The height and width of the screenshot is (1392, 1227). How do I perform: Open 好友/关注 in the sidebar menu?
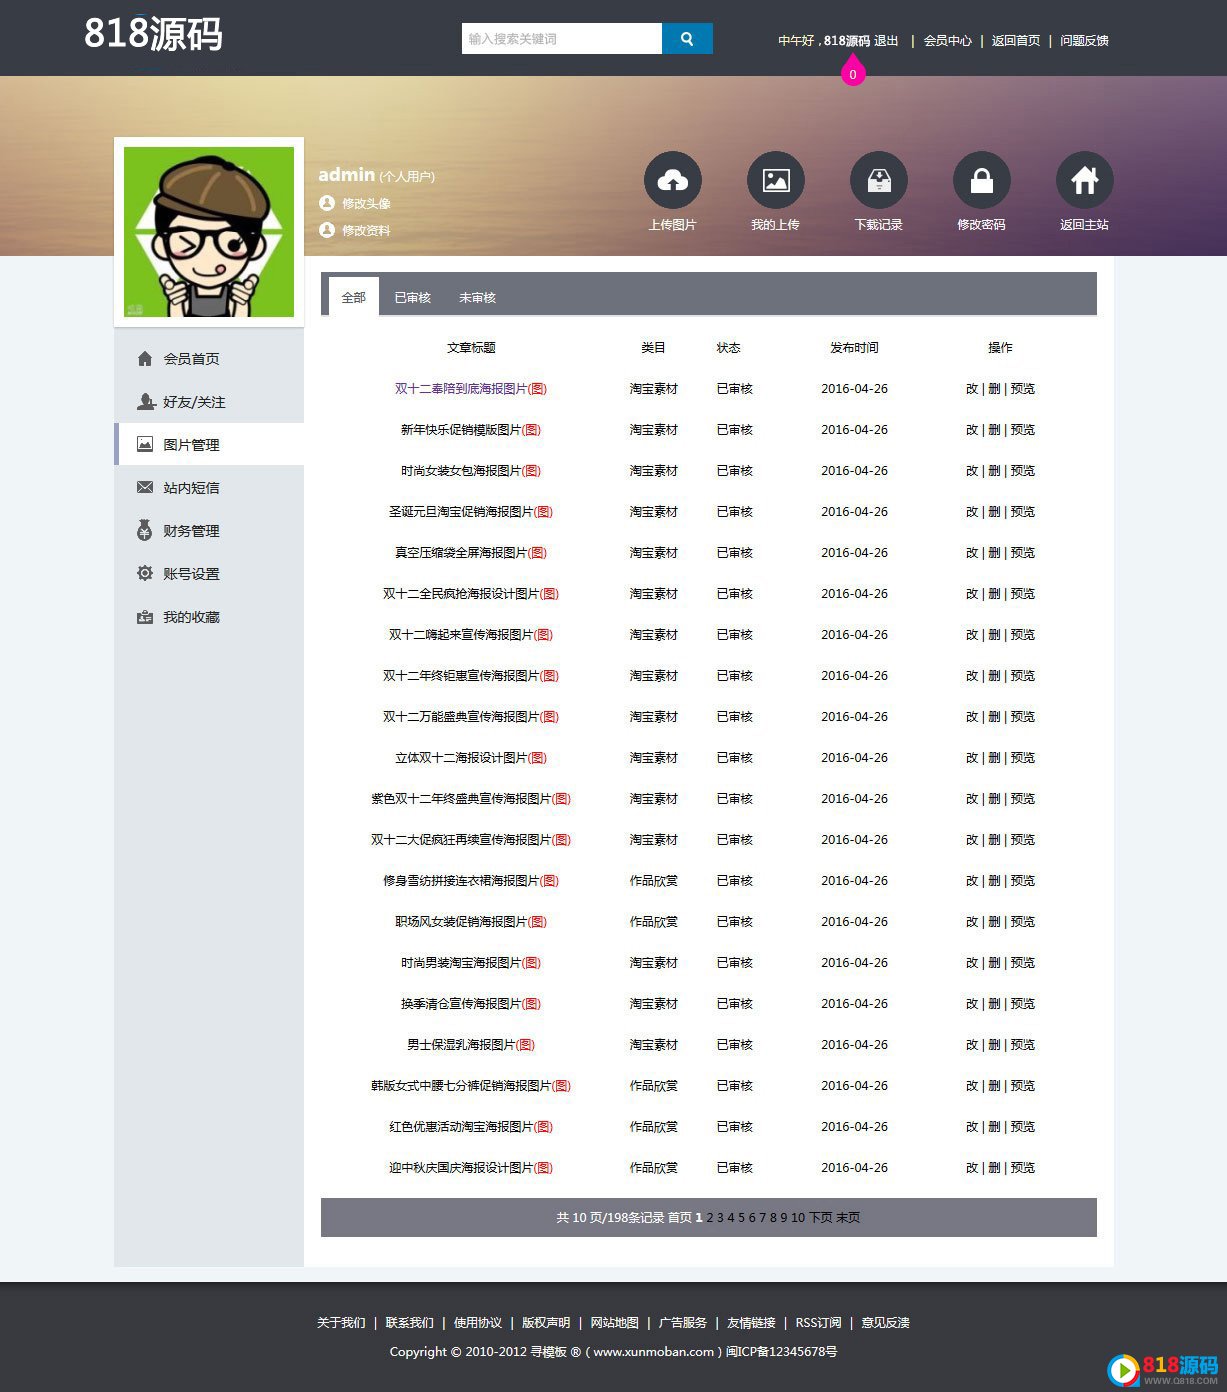coord(194,401)
